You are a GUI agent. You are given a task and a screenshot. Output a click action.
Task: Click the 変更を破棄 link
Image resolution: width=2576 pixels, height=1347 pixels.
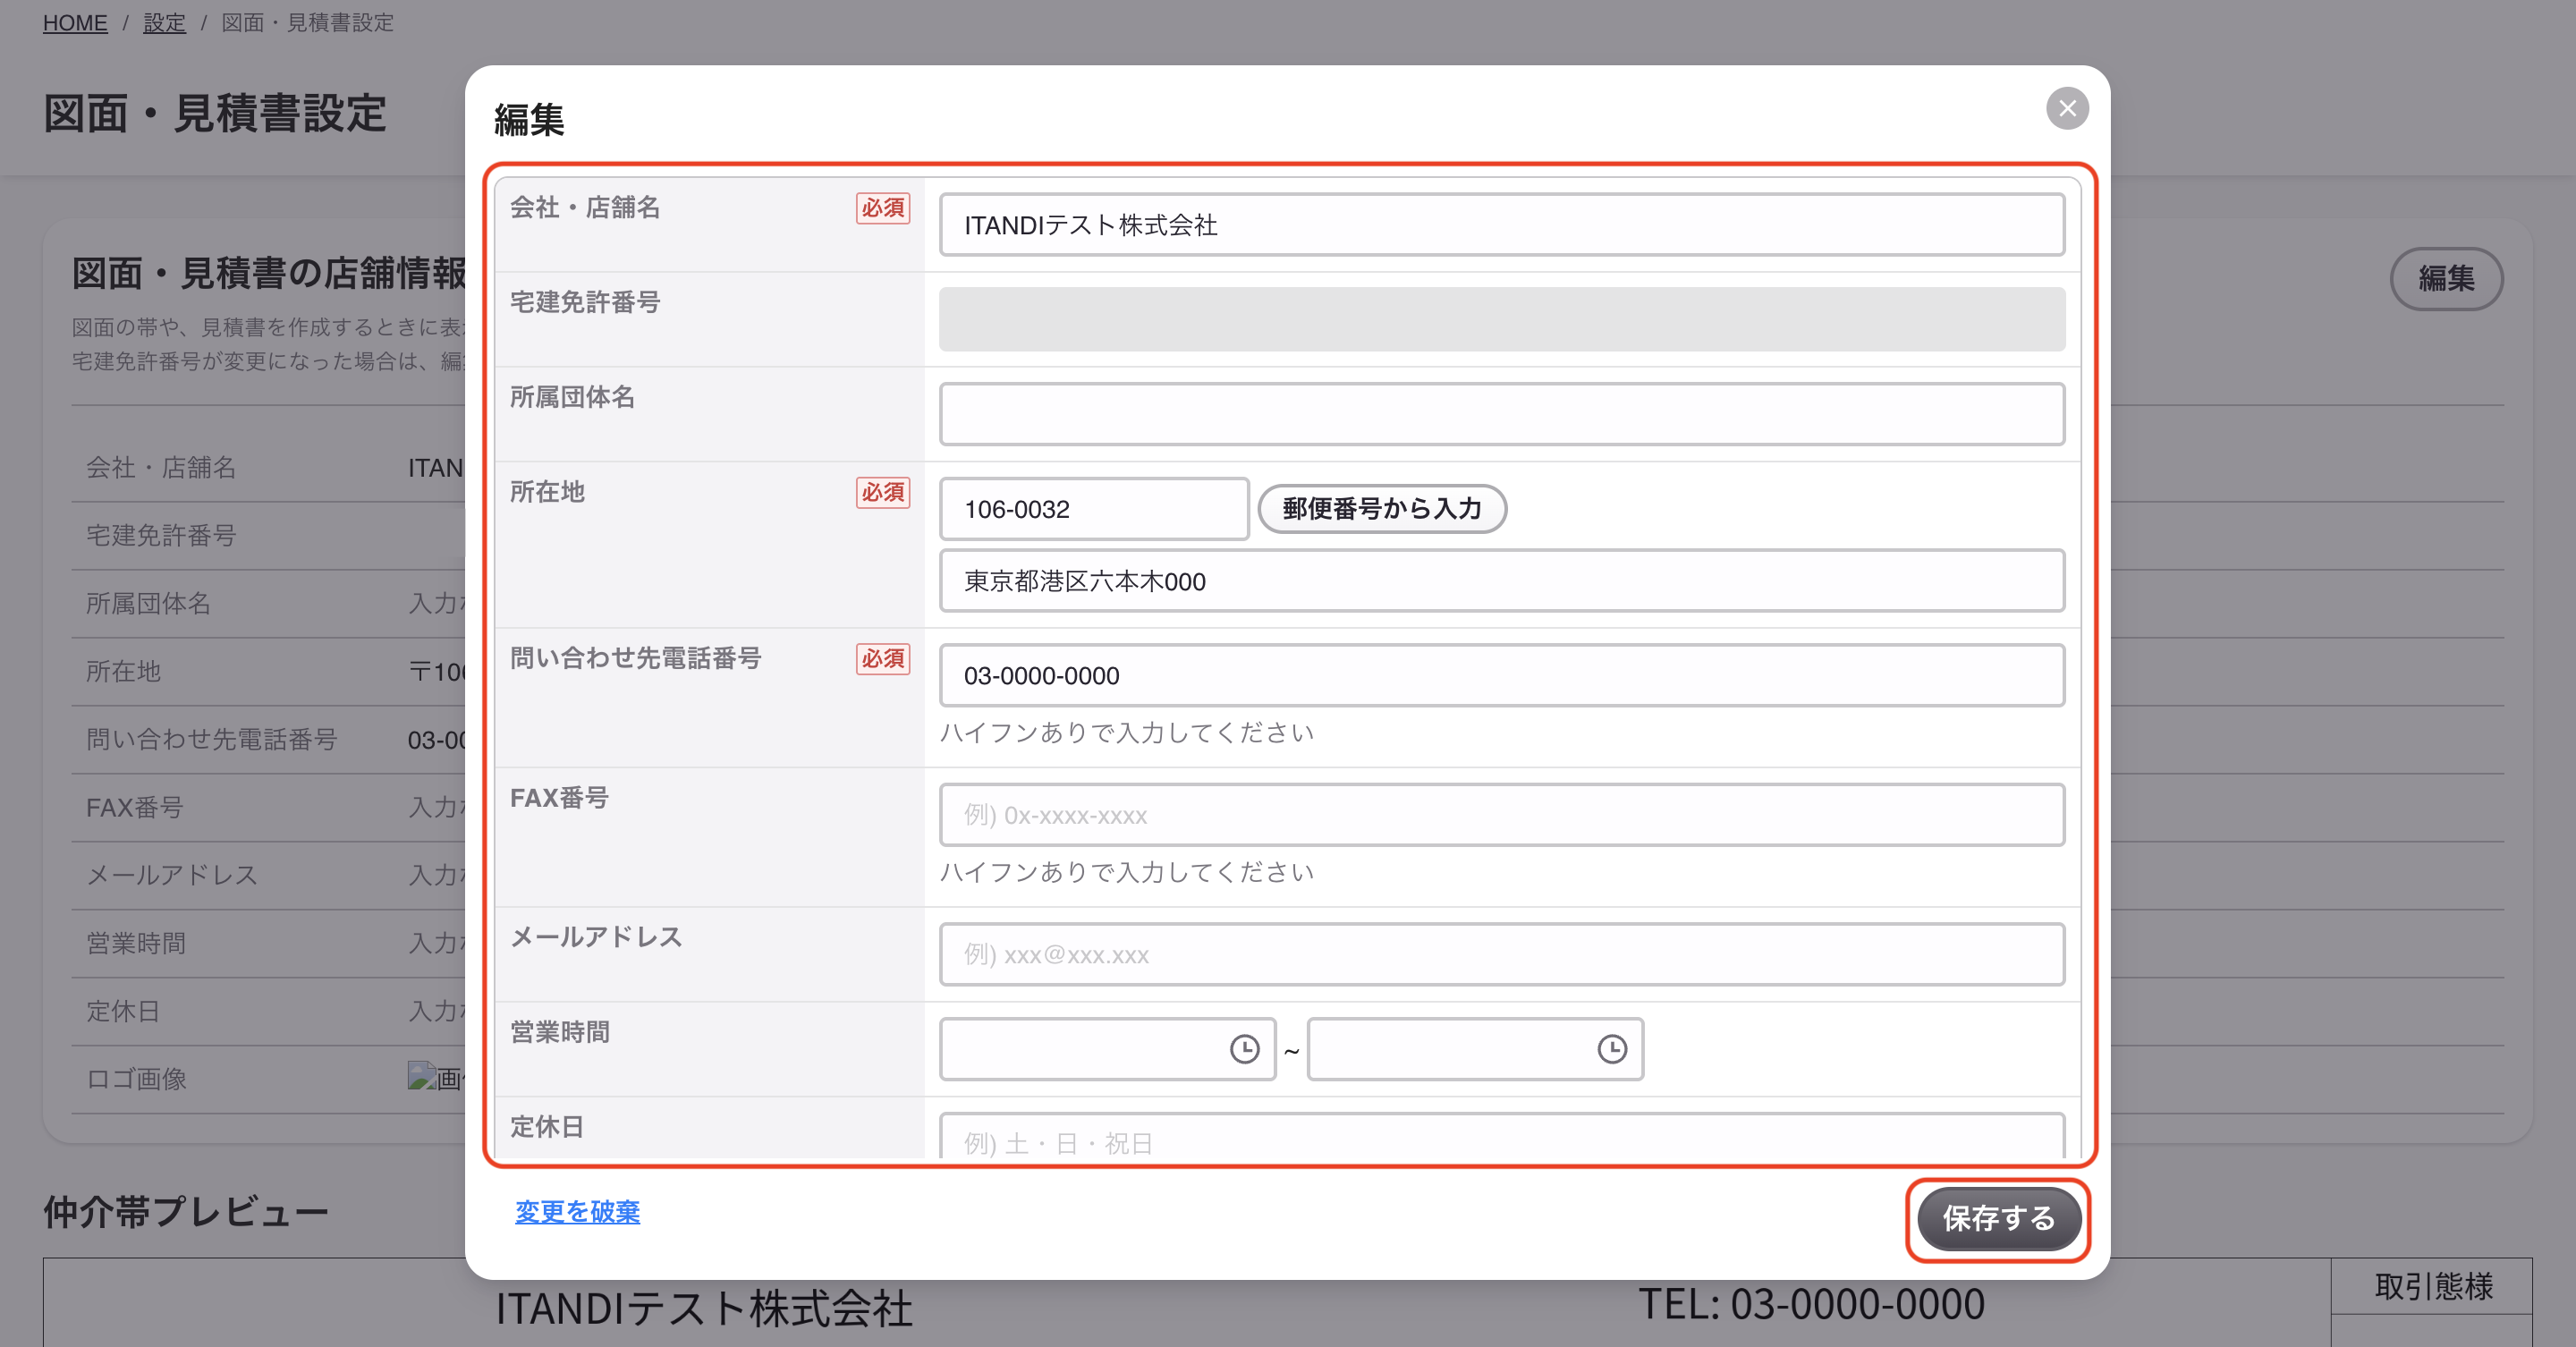pos(577,1211)
